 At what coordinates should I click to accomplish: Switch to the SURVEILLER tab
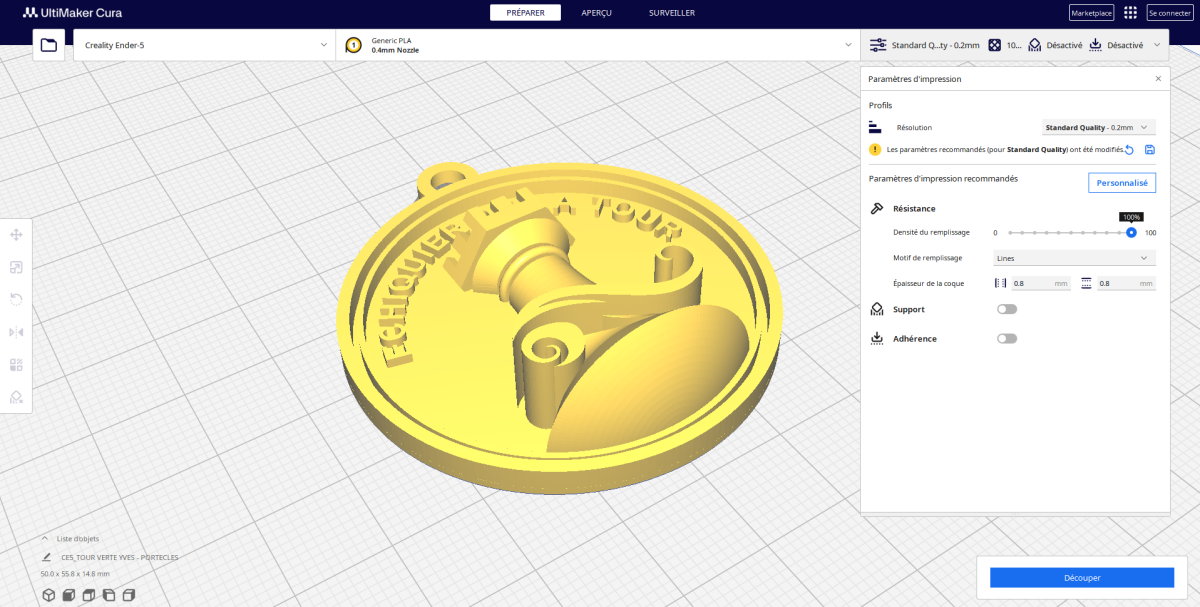[x=671, y=13]
